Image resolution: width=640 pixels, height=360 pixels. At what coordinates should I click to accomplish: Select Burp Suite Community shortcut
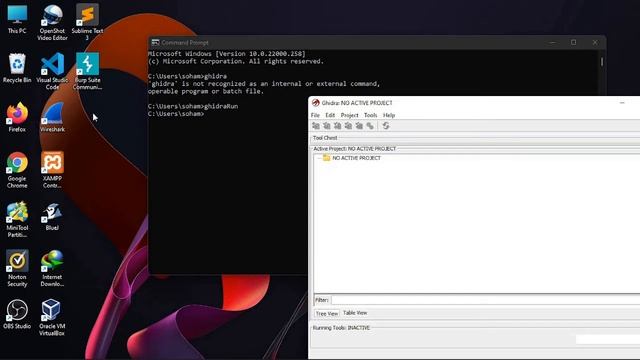coord(87,71)
